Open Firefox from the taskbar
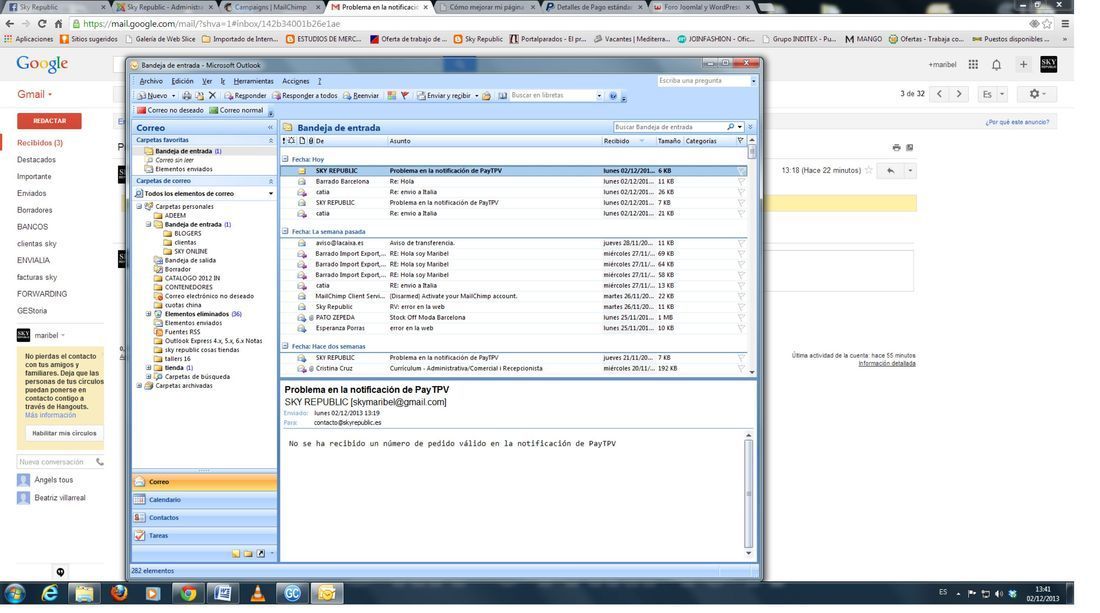This screenshot has width=1100, height=613. pyautogui.click(x=119, y=593)
